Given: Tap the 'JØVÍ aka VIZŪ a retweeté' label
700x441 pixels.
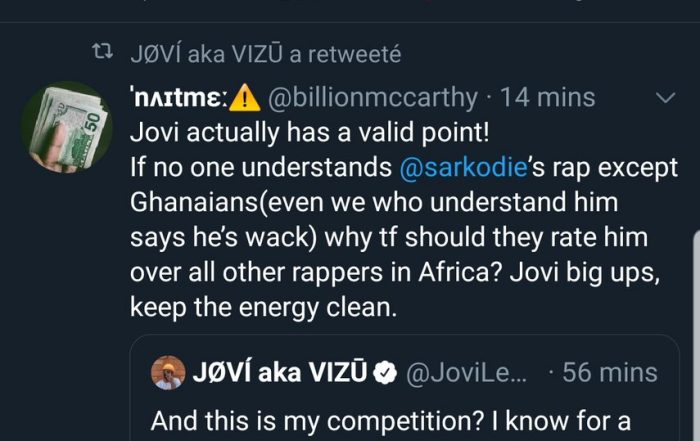Looking at the screenshot, I should 266,54.
